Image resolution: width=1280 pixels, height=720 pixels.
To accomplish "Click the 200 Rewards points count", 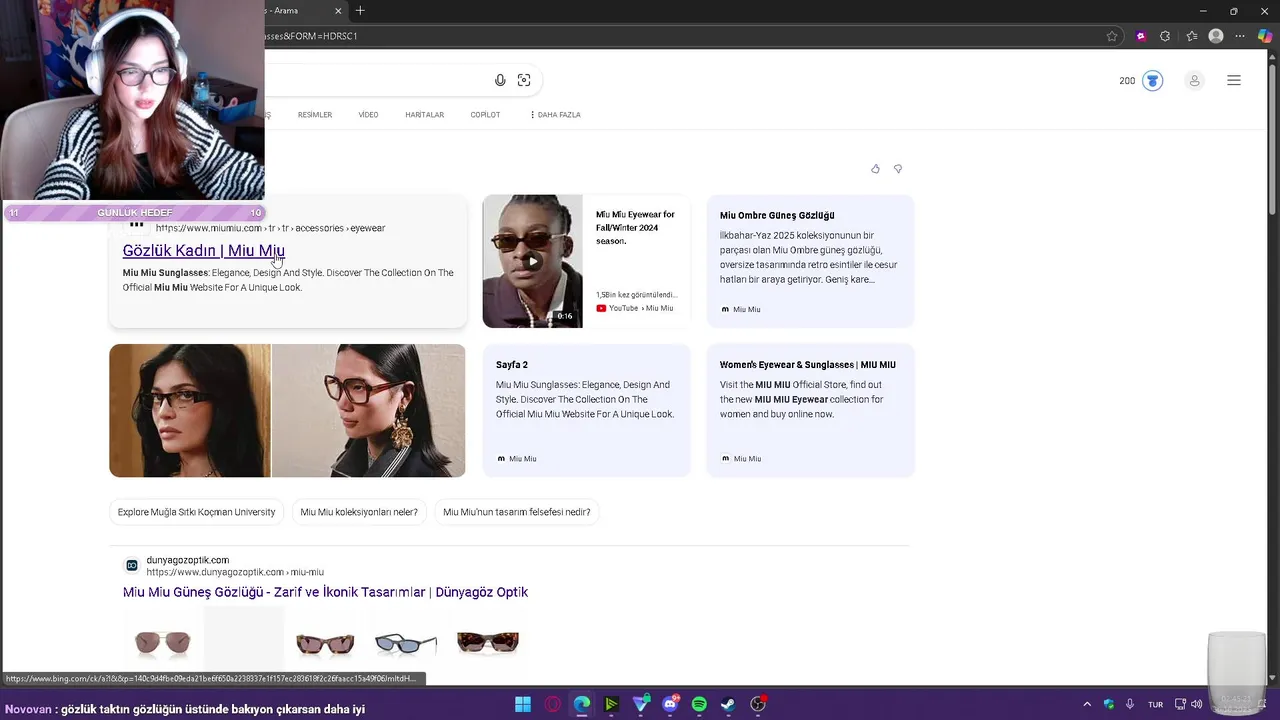I will (x=1127, y=81).
